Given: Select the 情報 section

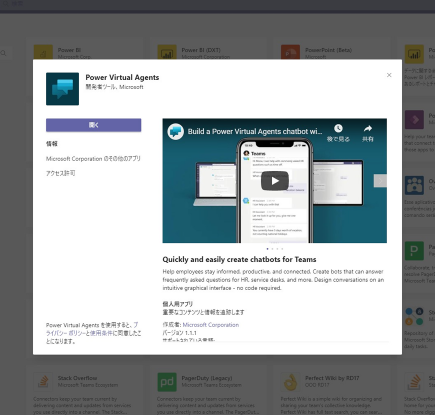Looking at the screenshot, I should point(52,144).
